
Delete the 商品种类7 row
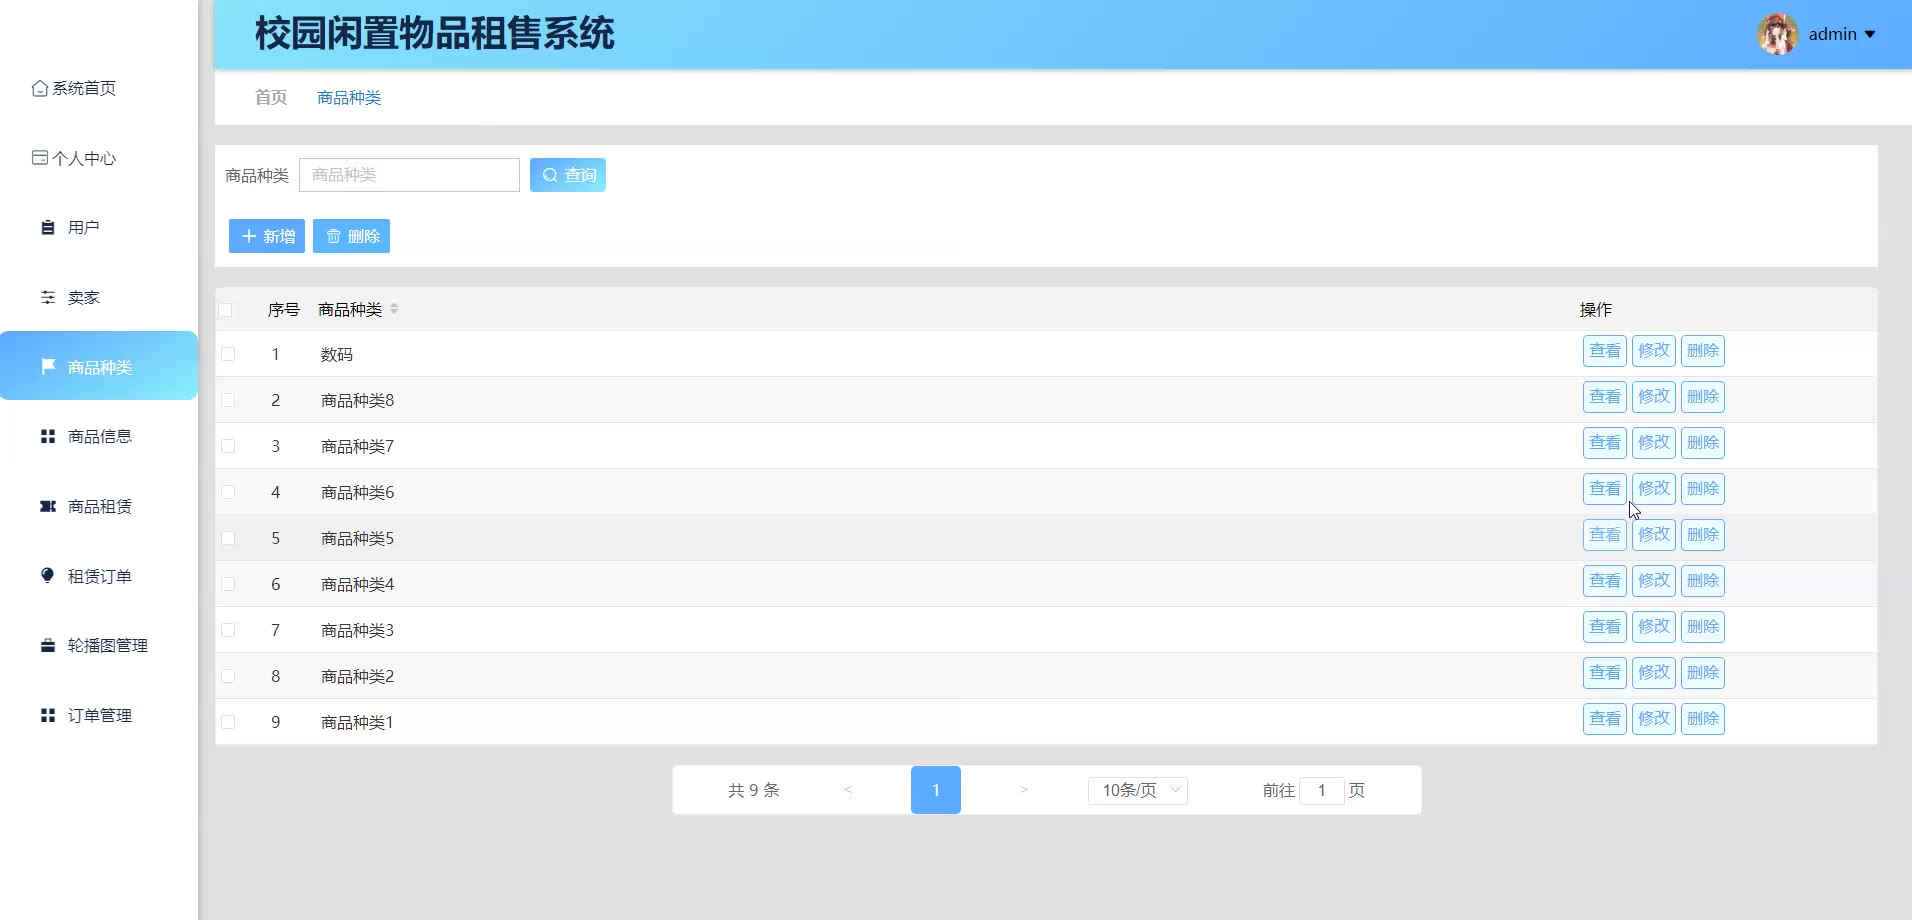1703,443
